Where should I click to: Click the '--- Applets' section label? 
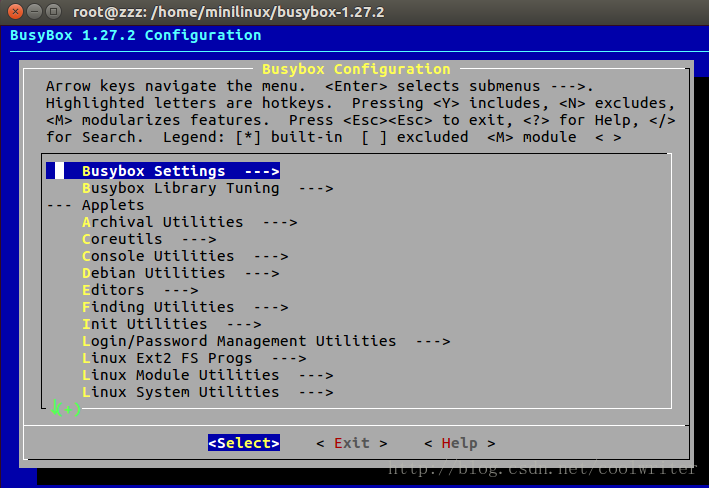pyautogui.click(x=95, y=205)
